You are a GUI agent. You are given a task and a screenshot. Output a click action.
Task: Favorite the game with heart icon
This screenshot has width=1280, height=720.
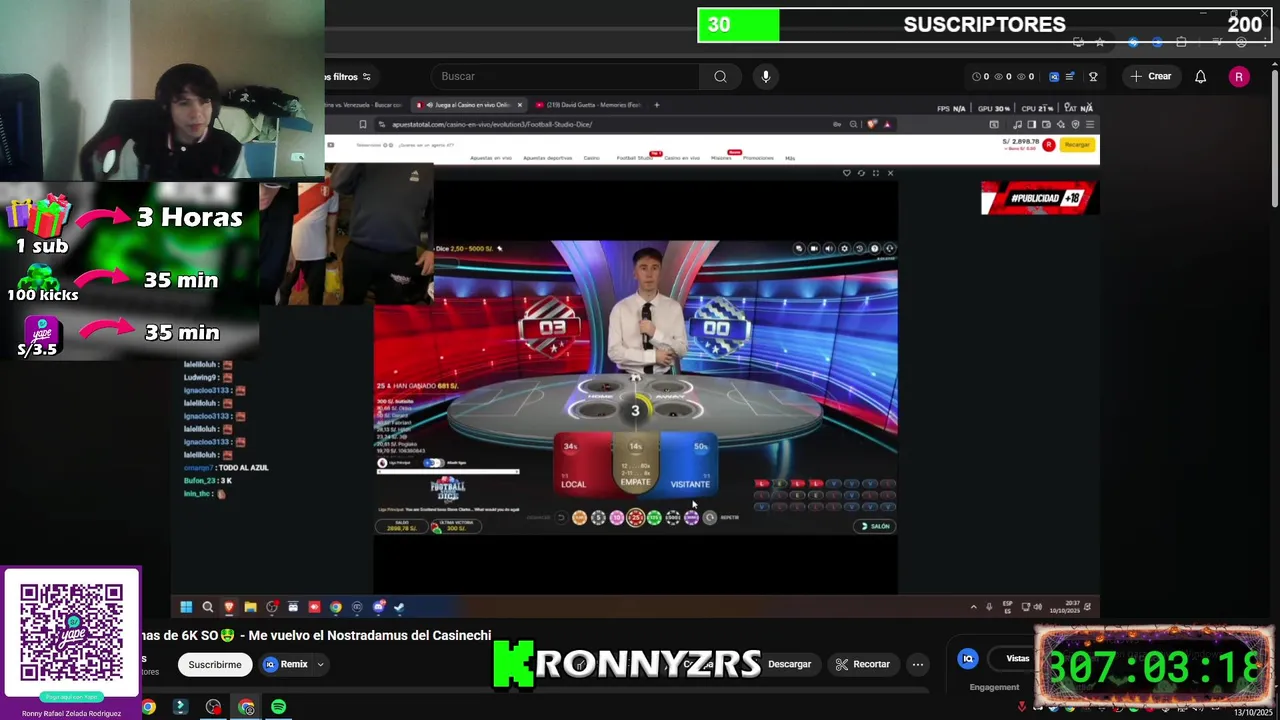[x=847, y=173]
